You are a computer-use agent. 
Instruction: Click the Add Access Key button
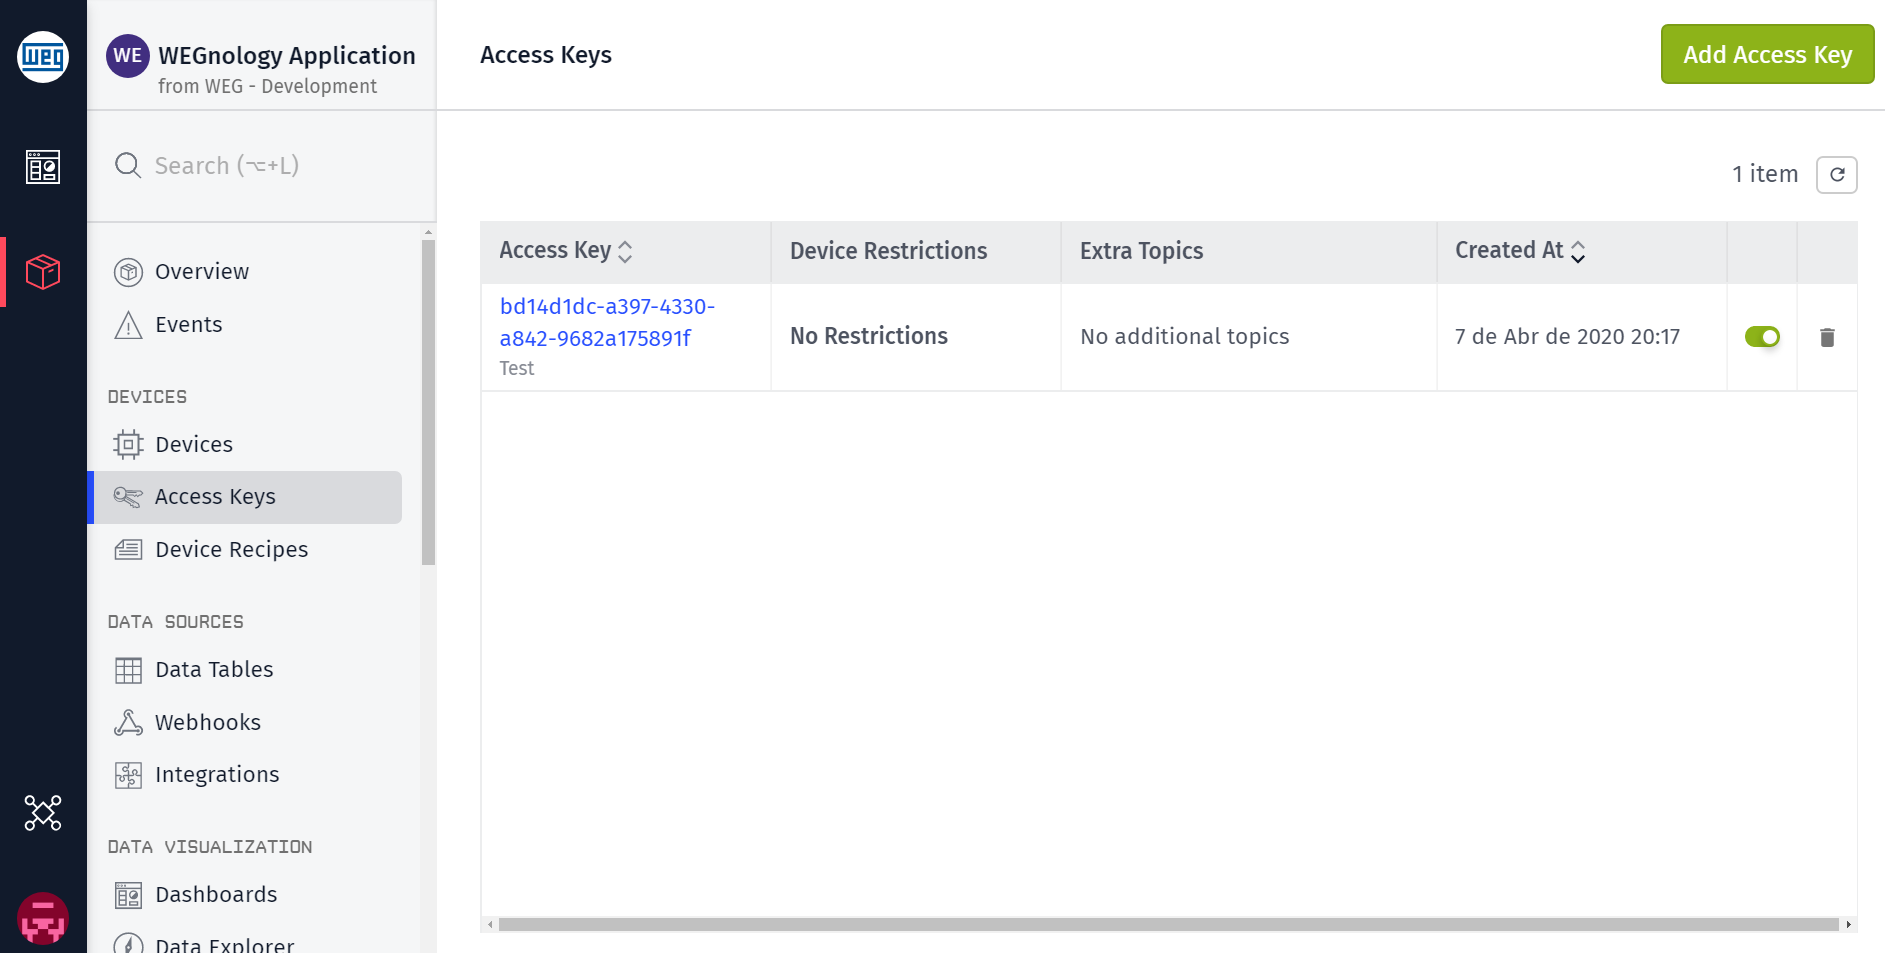(x=1767, y=54)
